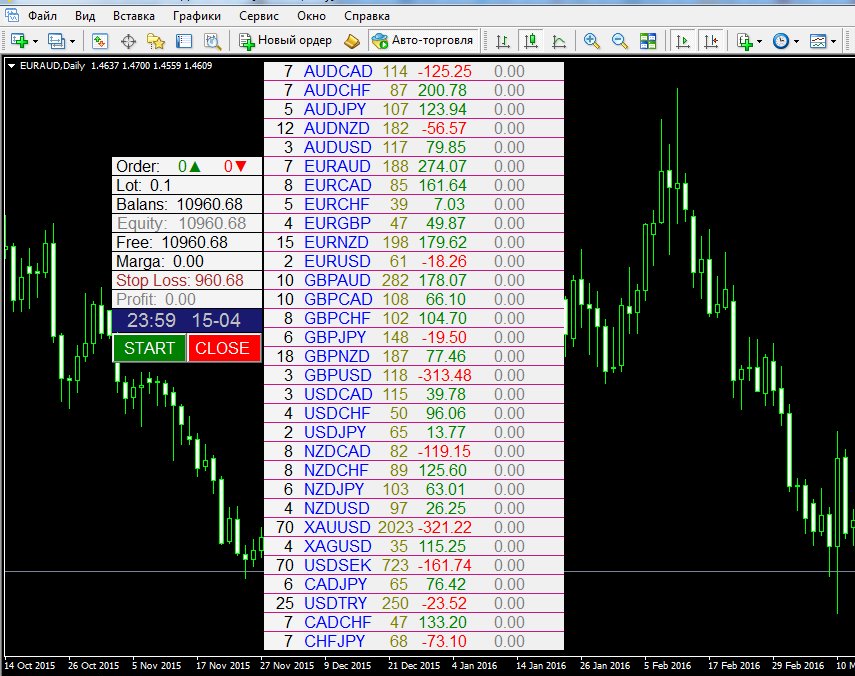
Task: Open the Indicators dropdown arrow
Action: click(x=760, y=41)
